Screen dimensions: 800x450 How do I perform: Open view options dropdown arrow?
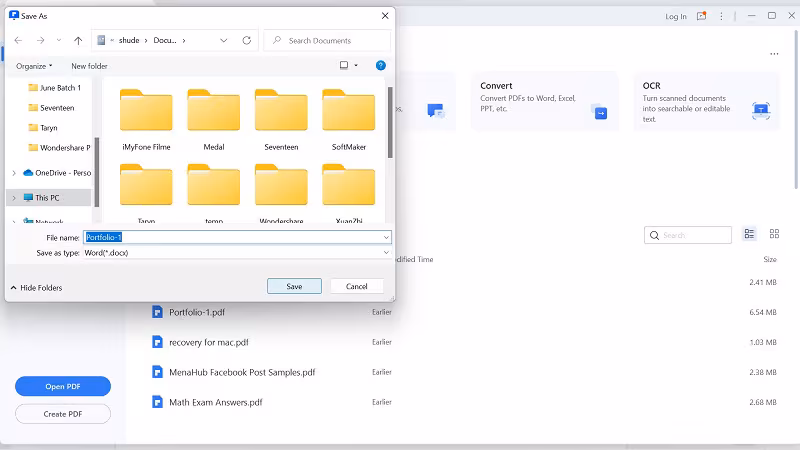click(356, 65)
